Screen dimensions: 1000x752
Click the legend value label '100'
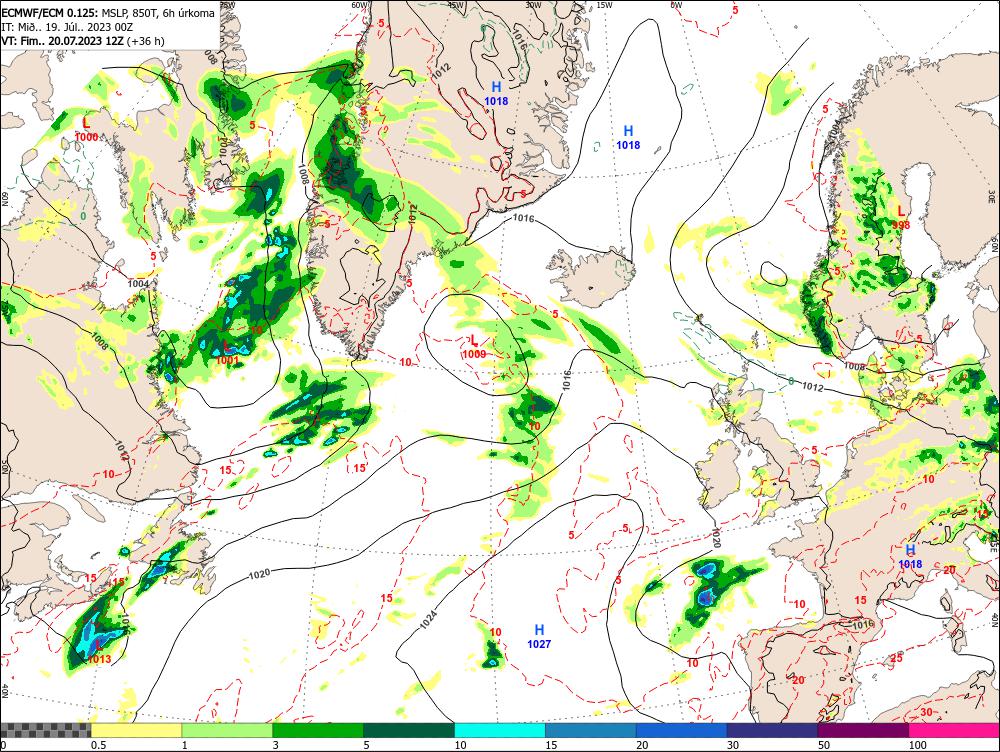click(x=917, y=745)
